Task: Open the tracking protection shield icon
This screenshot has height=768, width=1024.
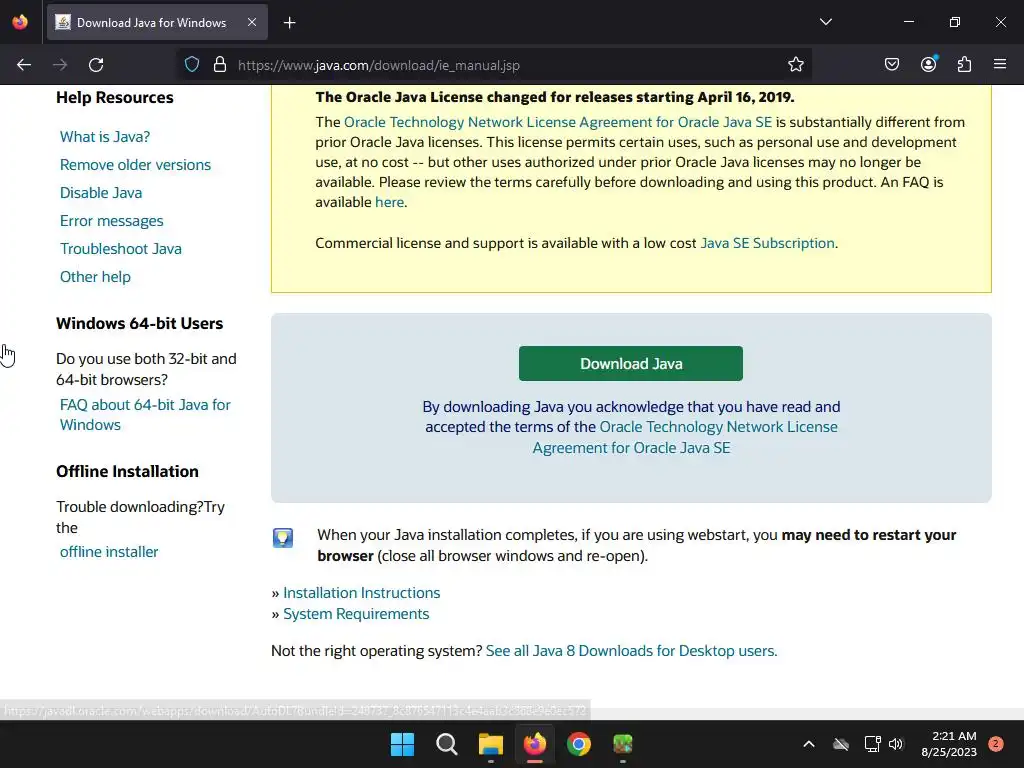Action: [x=192, y=65]
